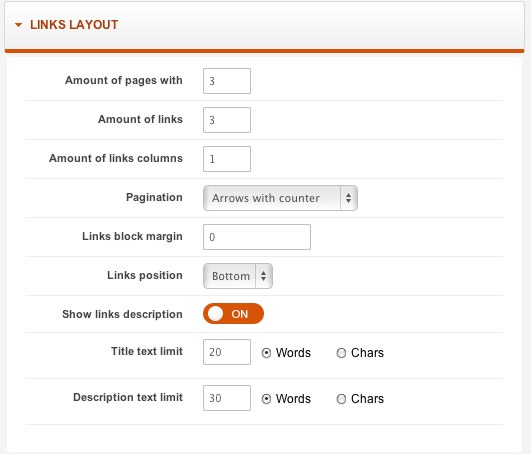This screenshot has height=454, width=531.
Task: Click the LINKS LAYOUT header title
Action: tap(74, 25)
